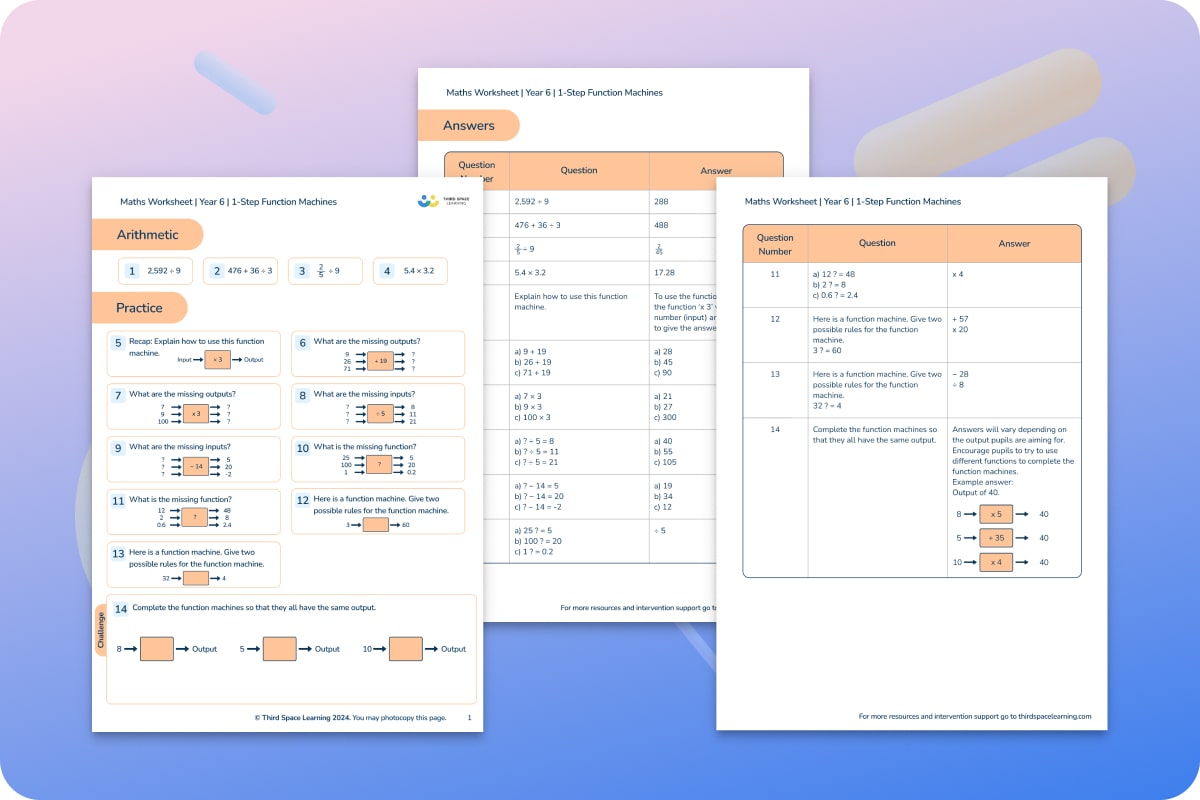Select the × 5 box in answer 14
This screenshot has width=1200, height=800.
[996, 514]
